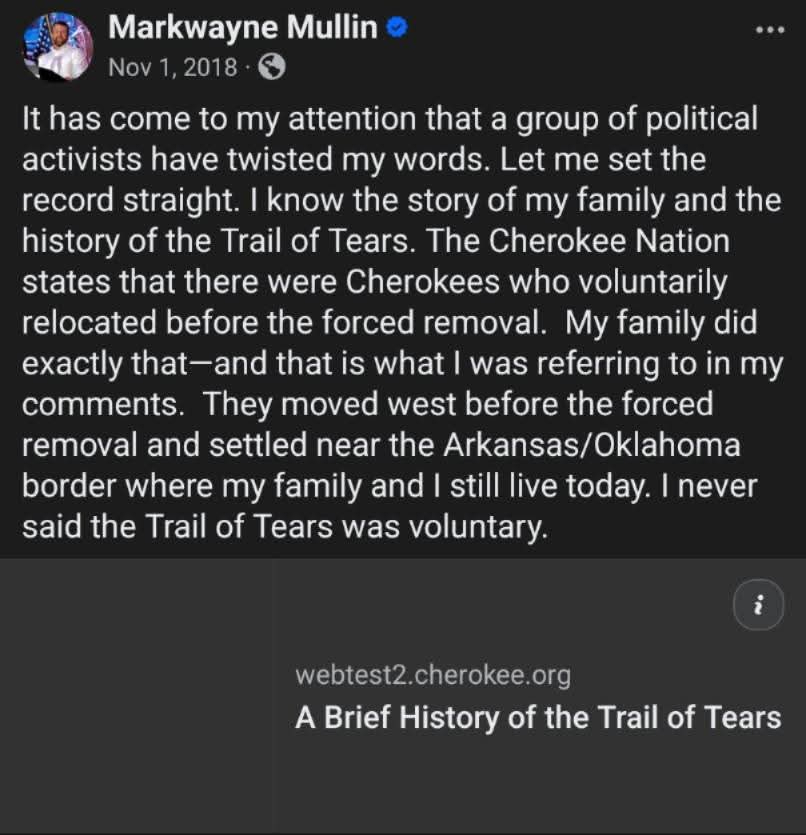Click the verified badge next to the name
Screen dimensions: 806x835
click(397, 28)
